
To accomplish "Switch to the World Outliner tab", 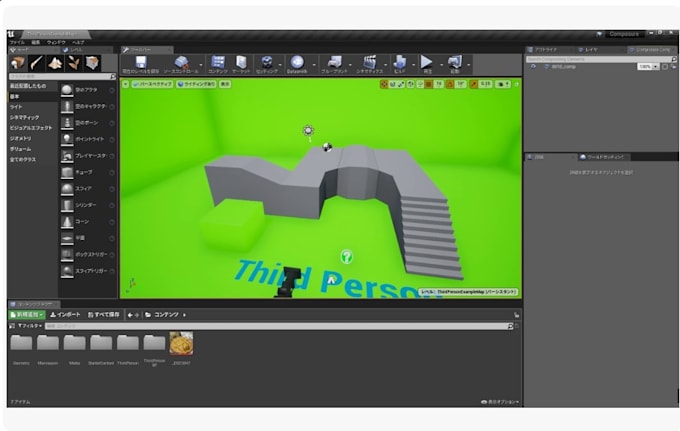I will [x=547, y=50].
